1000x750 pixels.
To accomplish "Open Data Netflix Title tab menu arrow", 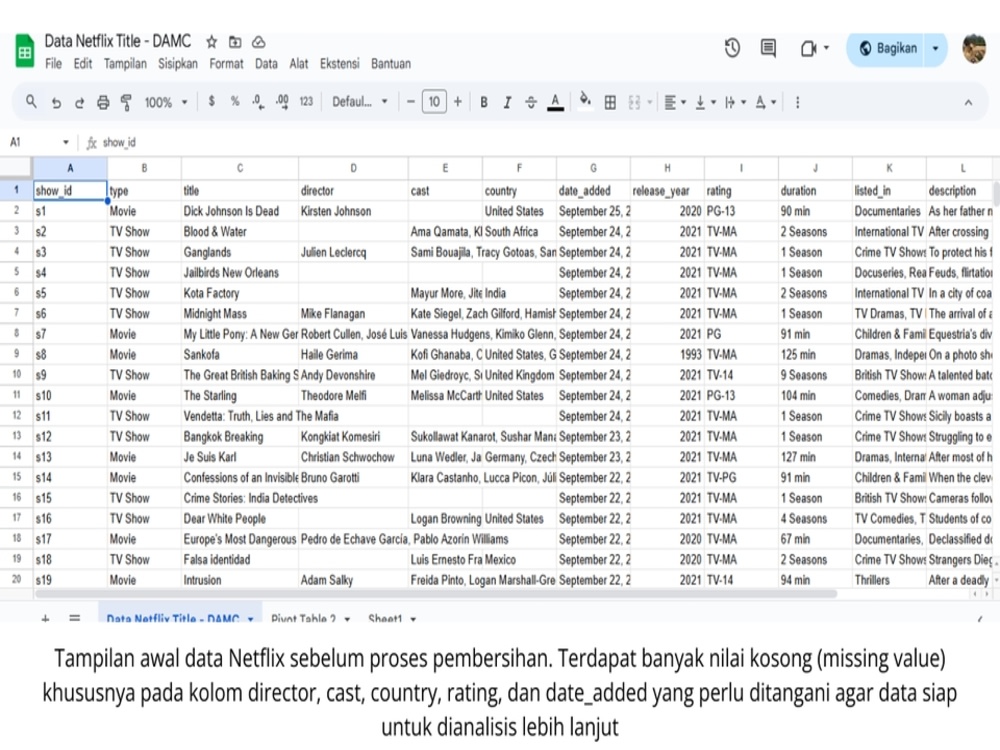I will [x=251, y=618].
